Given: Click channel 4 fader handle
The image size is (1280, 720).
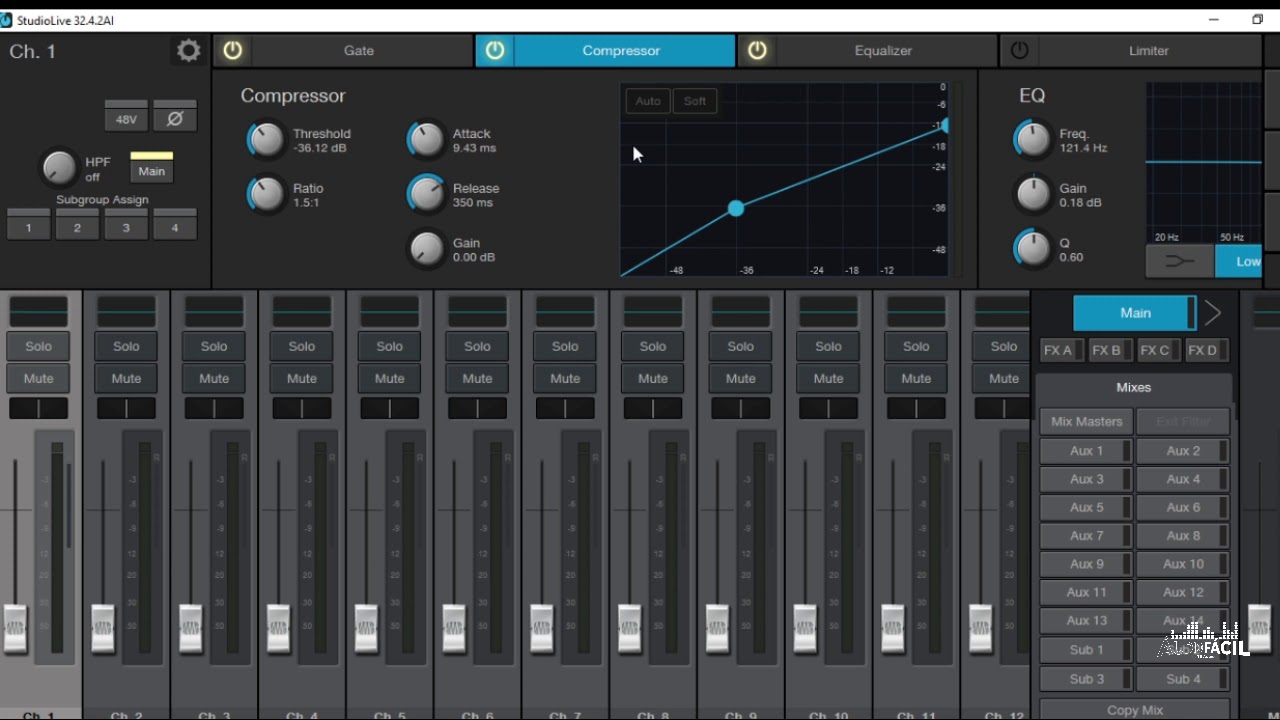Looking at the screenshot, I should tap(279, 629).
